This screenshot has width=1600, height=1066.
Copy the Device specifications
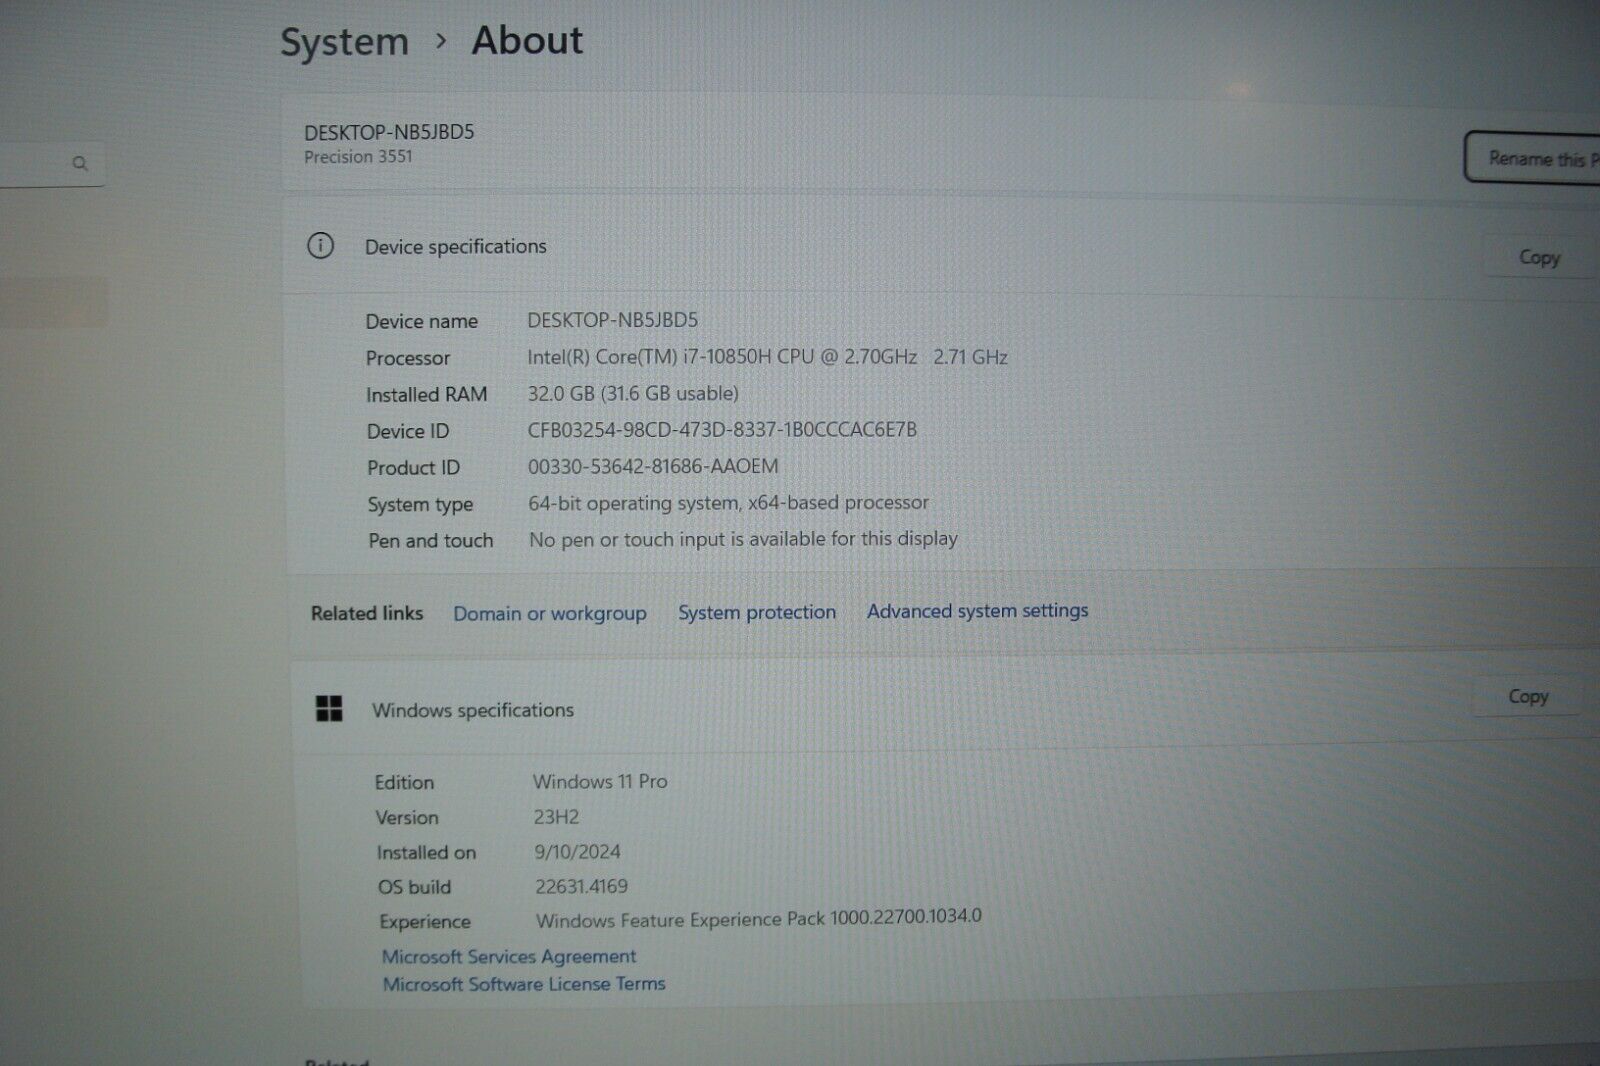tap(1538, 258)
